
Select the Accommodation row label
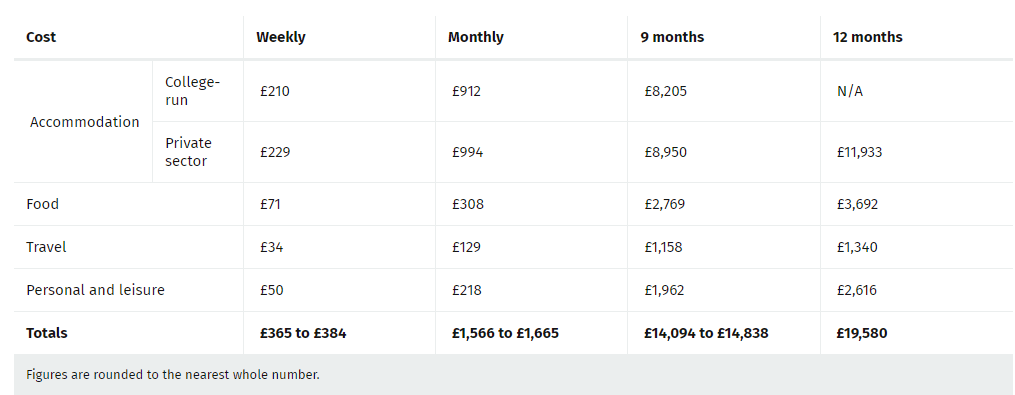click(x=84, y=122)
